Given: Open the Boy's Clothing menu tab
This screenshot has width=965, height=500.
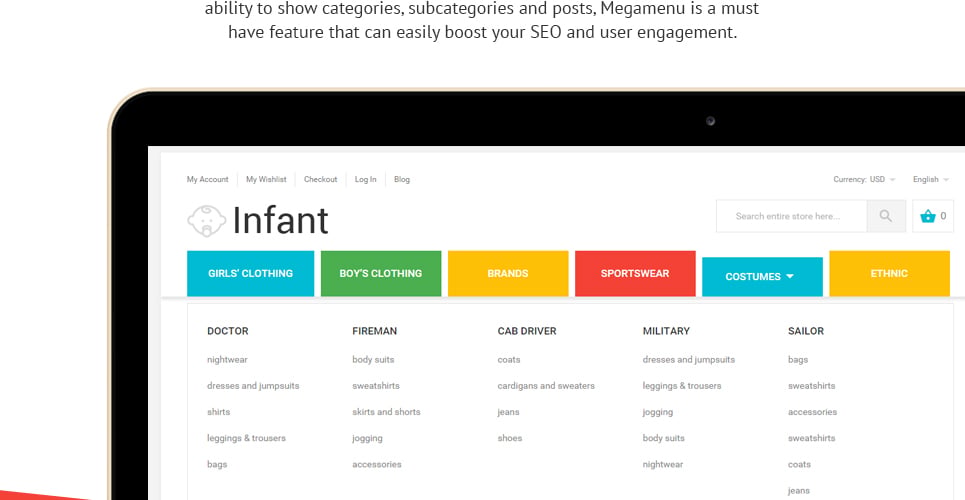Looking at the screenshot, I should tap(381, 273).
